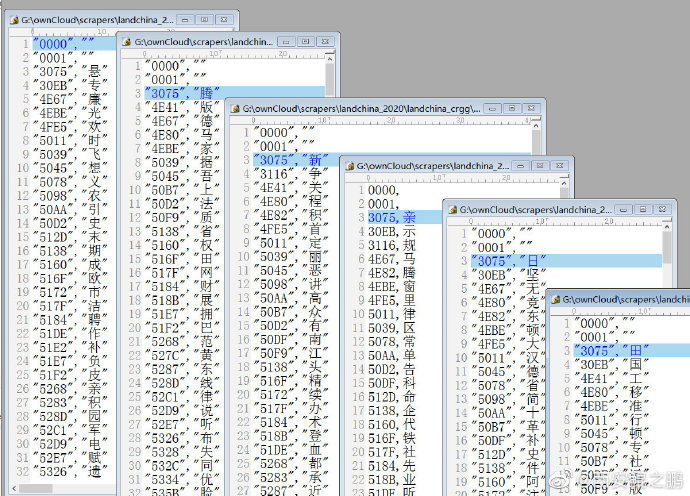Minimize the window highlighting 3075 腾
This screenshot has width=690, height=496.
click(x=286, y=42)
